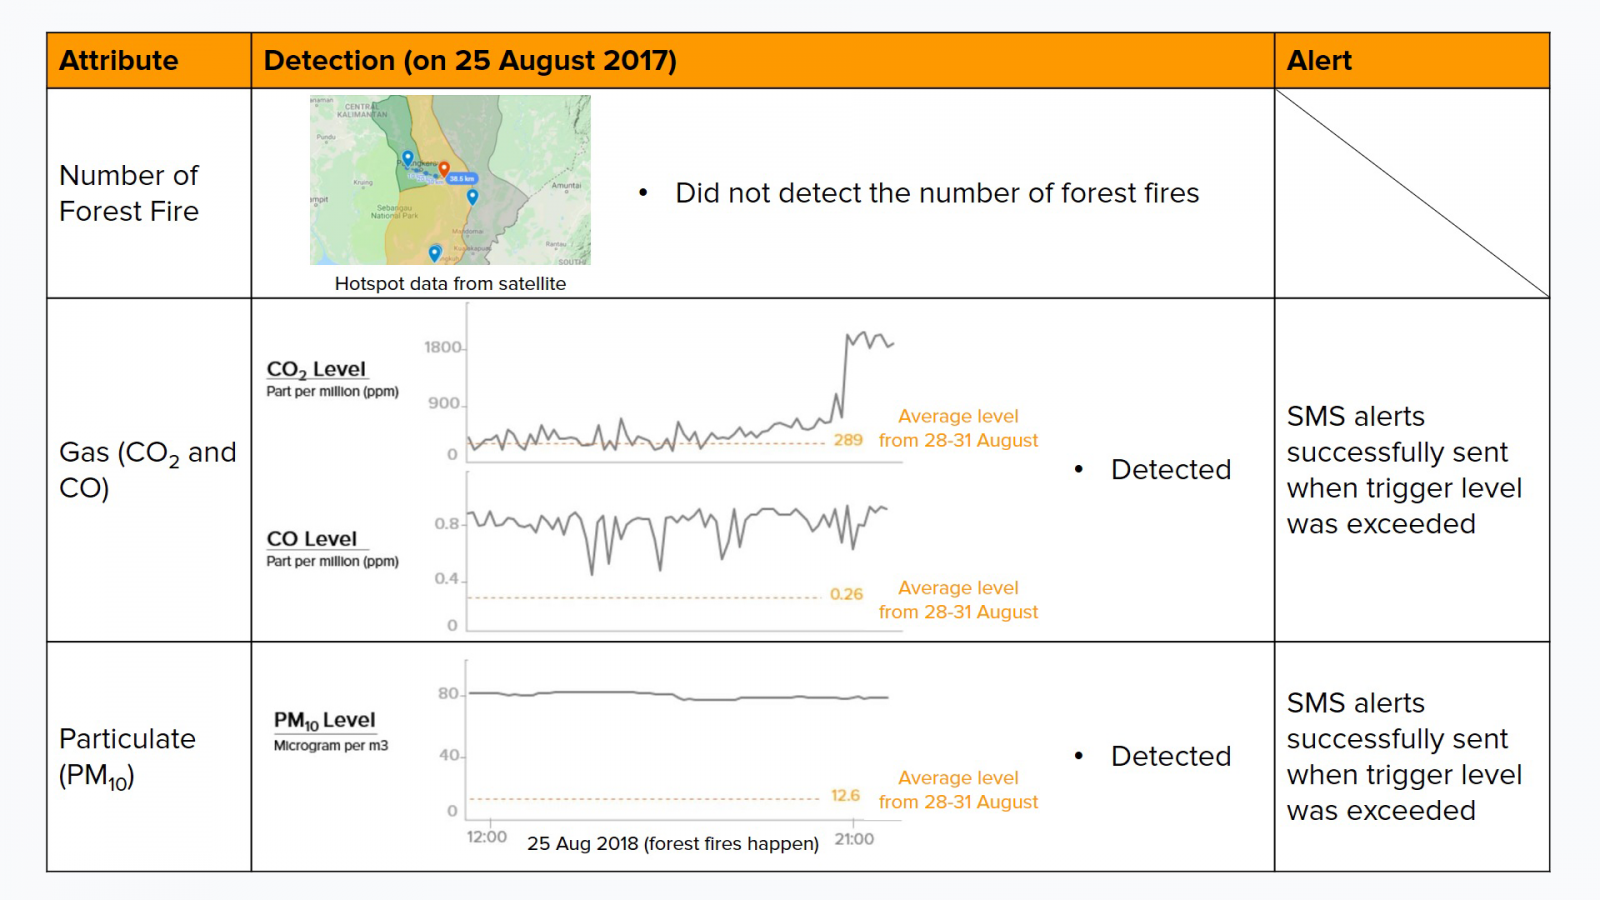Click the Number of Forest Fire cell
Screen dimensions: 1600x900
pyautogui.click(x=129, y=193)
